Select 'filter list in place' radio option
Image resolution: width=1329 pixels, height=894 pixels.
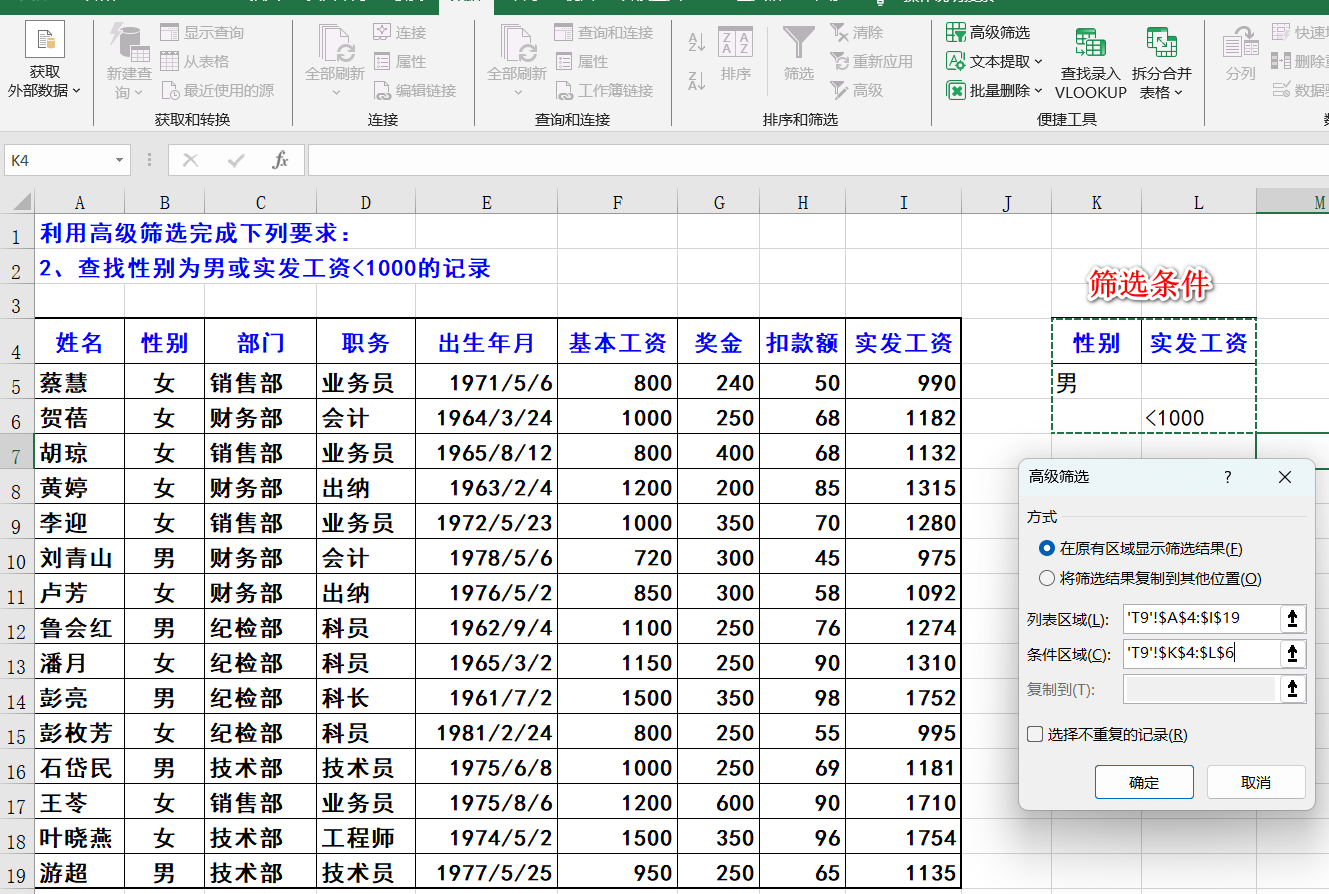point(1047,548)
